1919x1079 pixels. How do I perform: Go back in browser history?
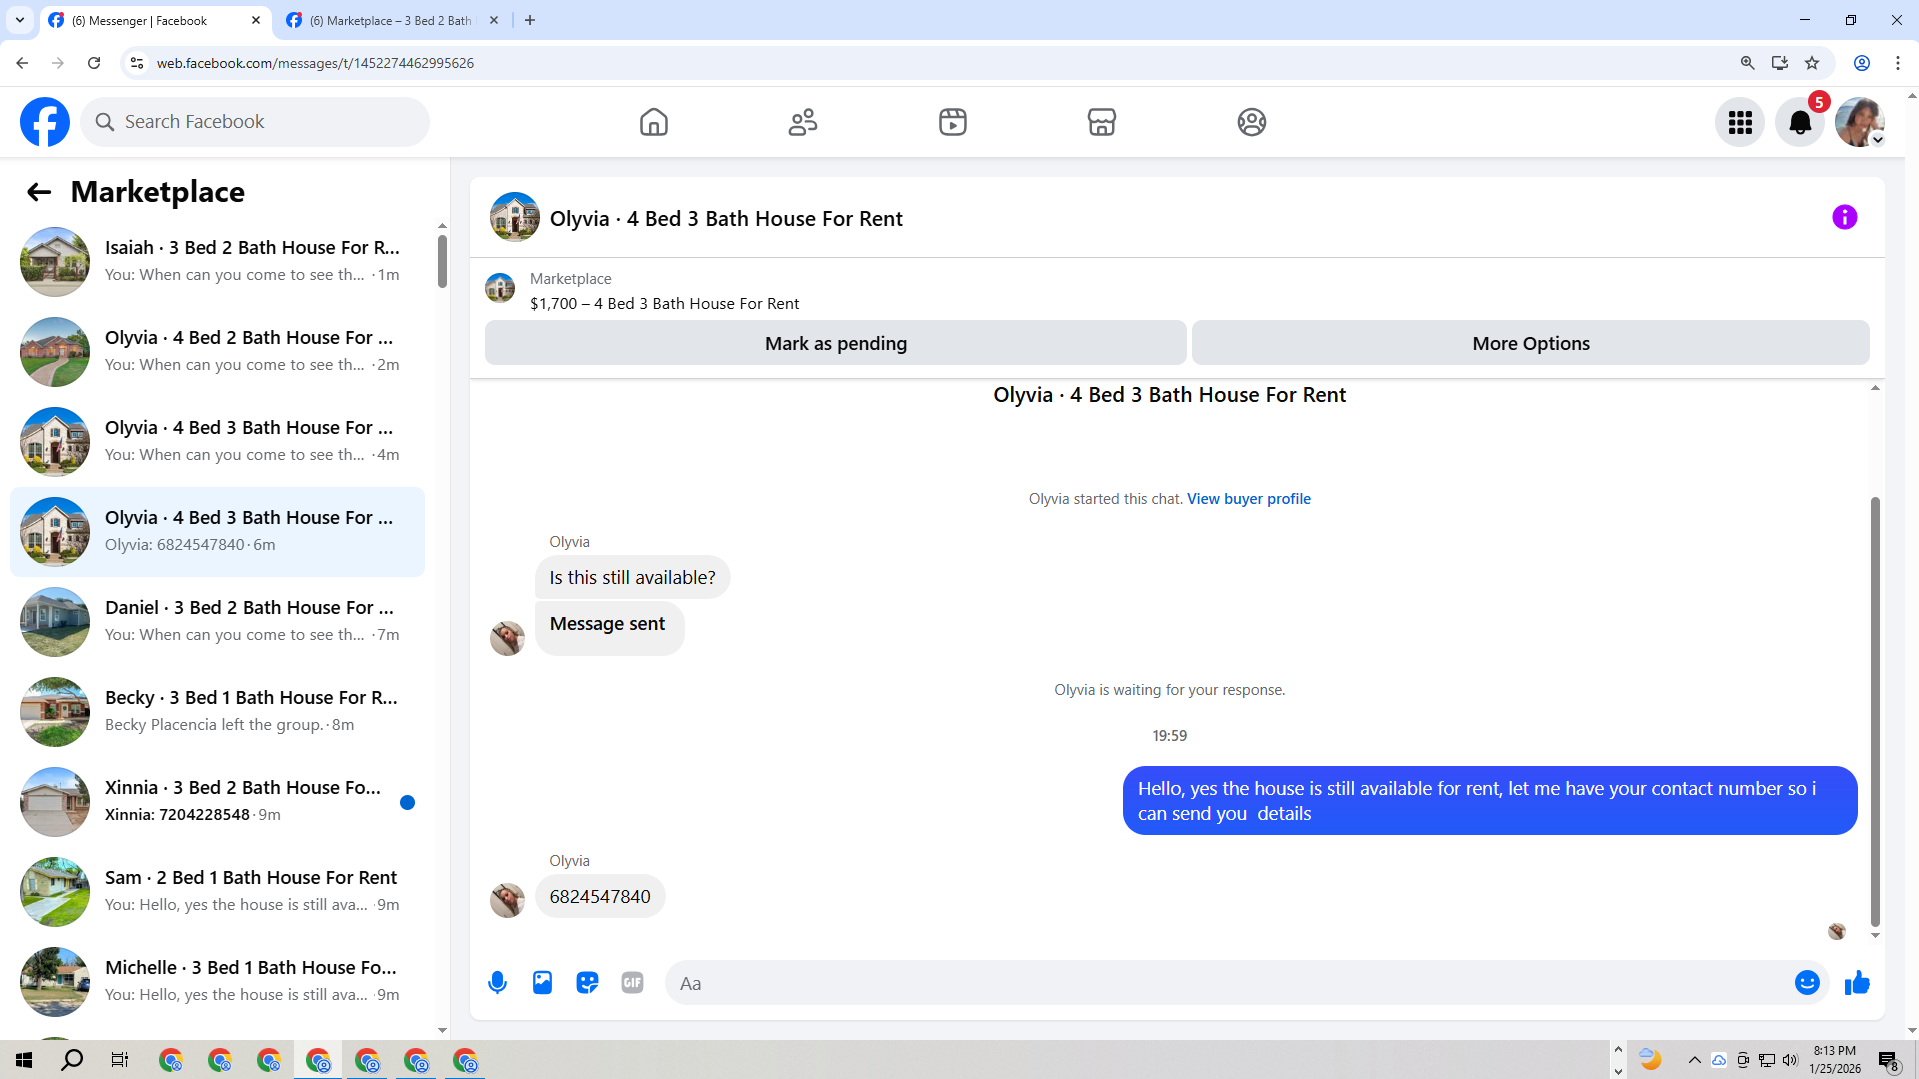click(x=22, y=63)
